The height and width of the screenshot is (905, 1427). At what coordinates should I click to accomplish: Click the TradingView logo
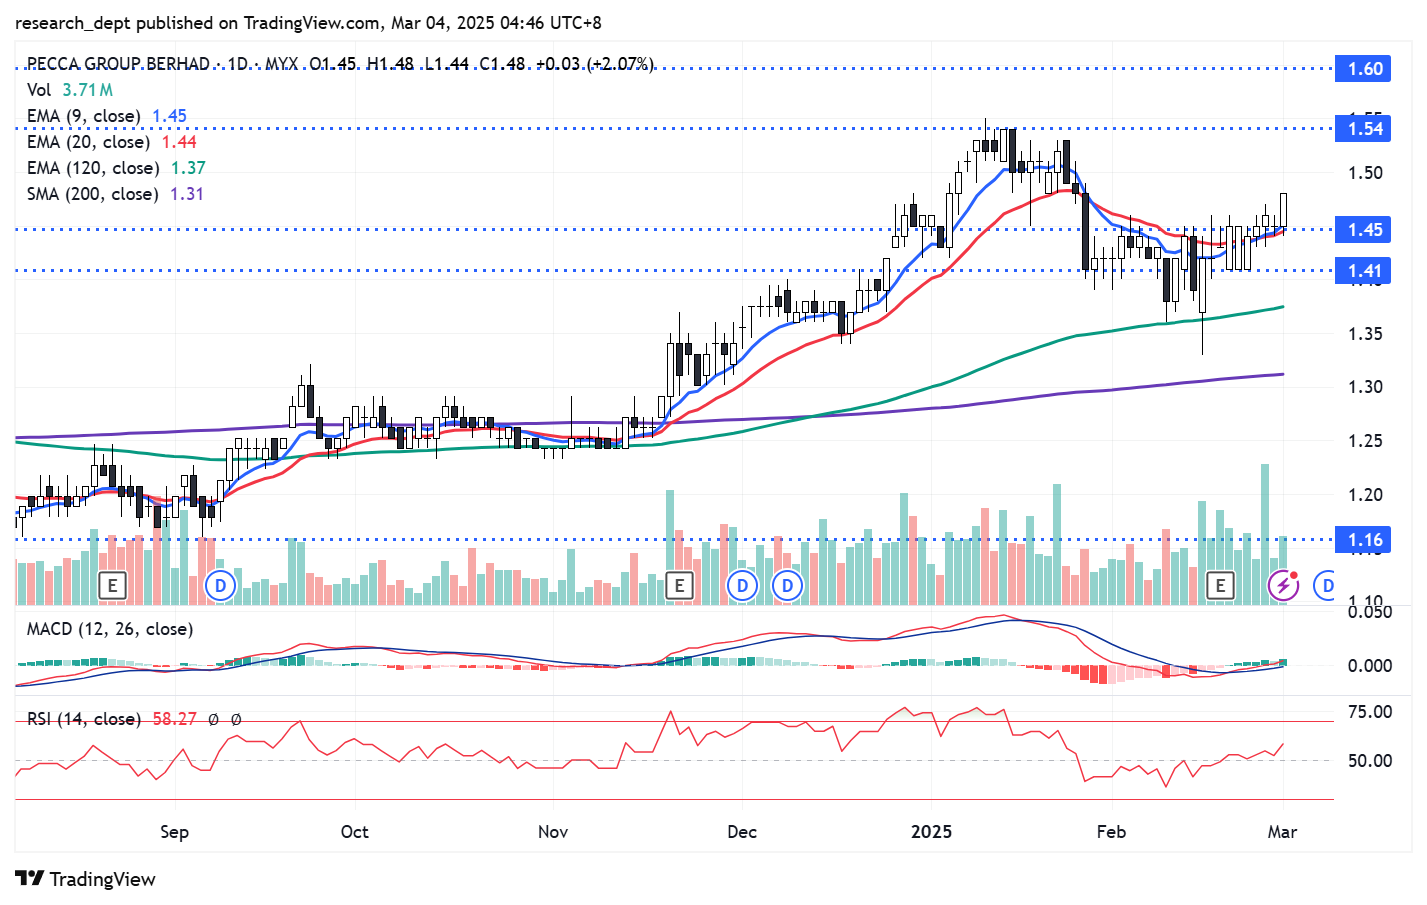click(86, 879)
